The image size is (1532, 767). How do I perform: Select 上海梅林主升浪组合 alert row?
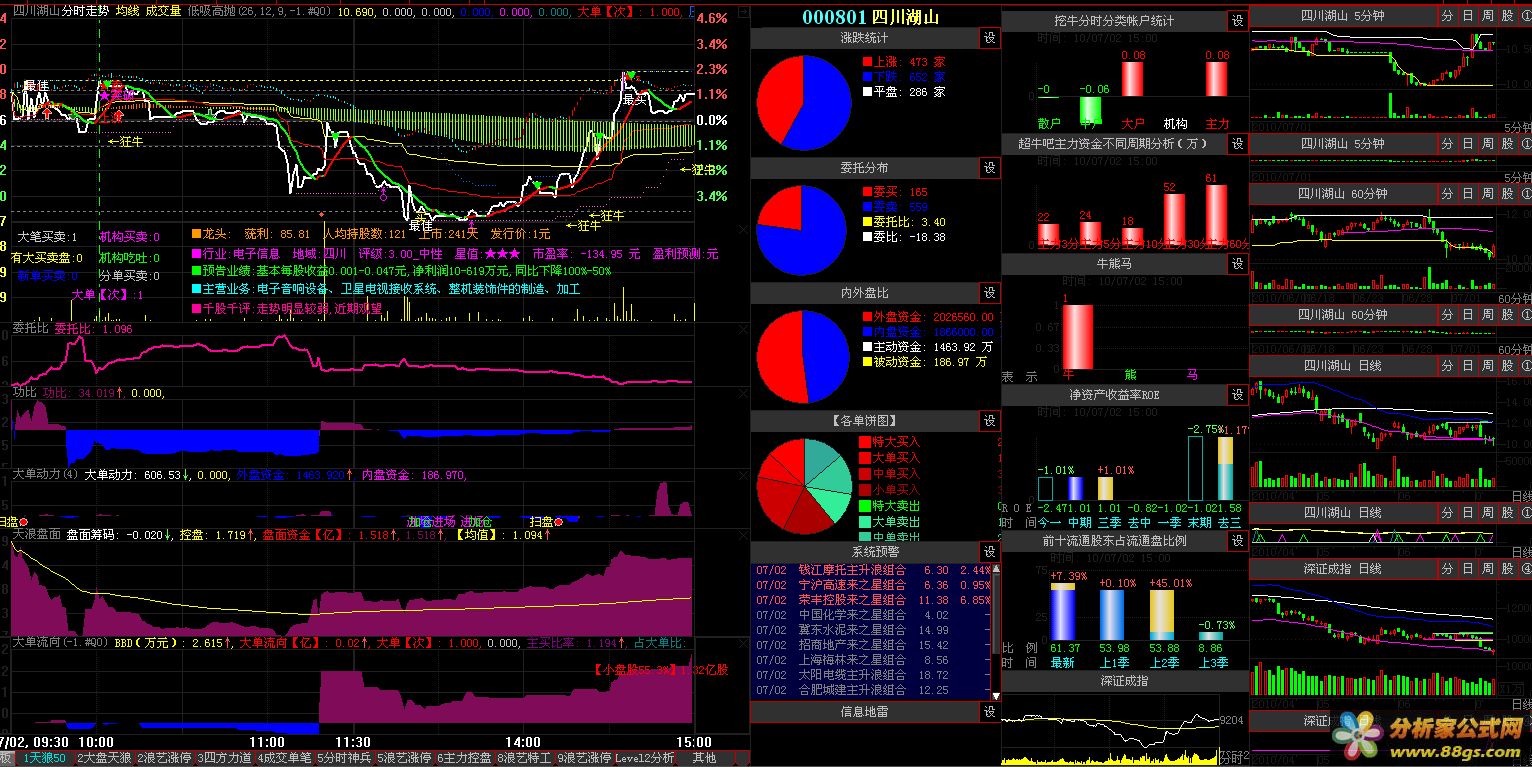tap(871, 660)
